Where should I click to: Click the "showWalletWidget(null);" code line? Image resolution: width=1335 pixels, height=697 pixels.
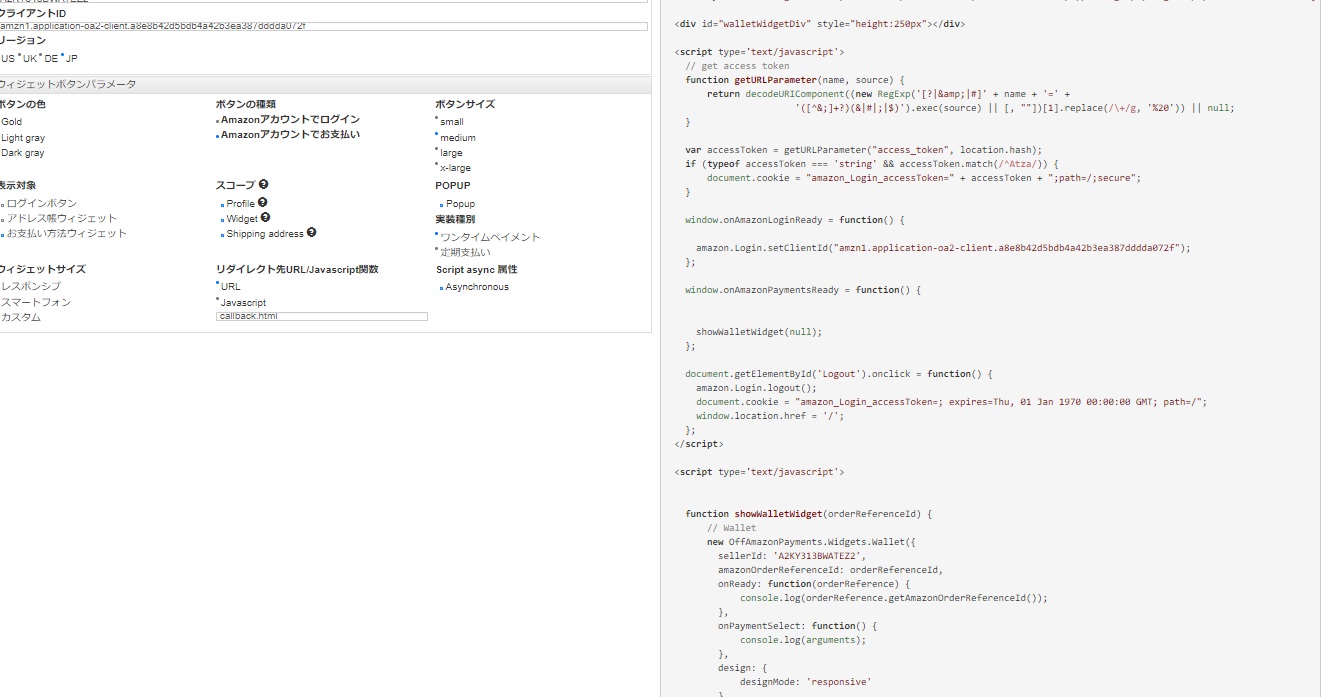click(x=759, y=331)
